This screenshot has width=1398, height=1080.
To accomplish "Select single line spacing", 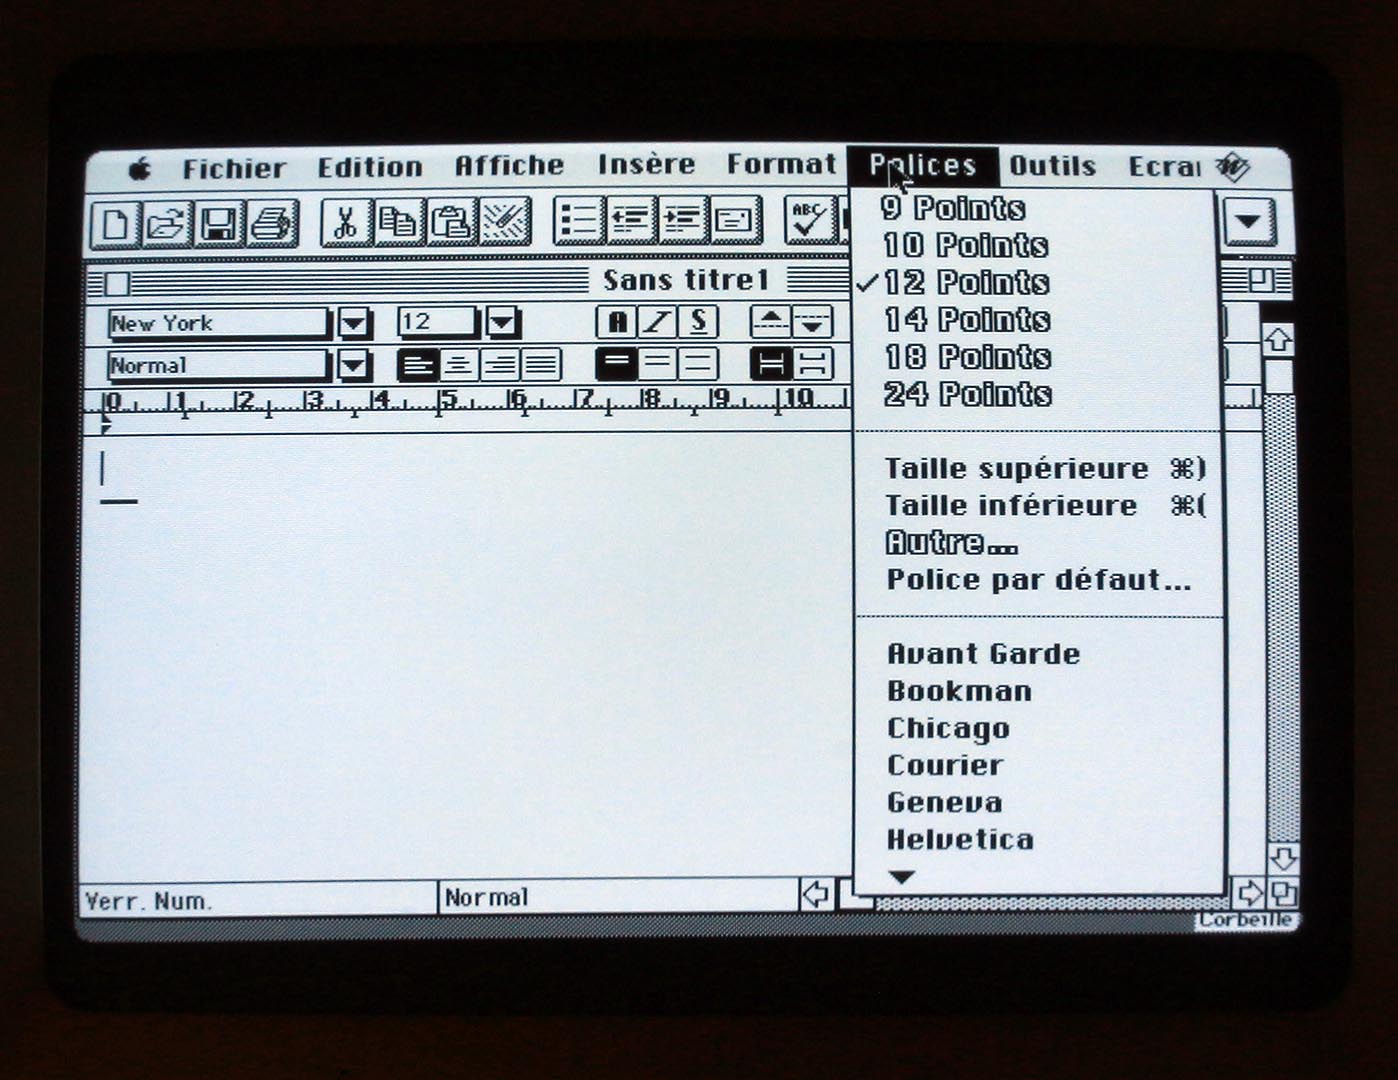I will click(x=616, y=364).
